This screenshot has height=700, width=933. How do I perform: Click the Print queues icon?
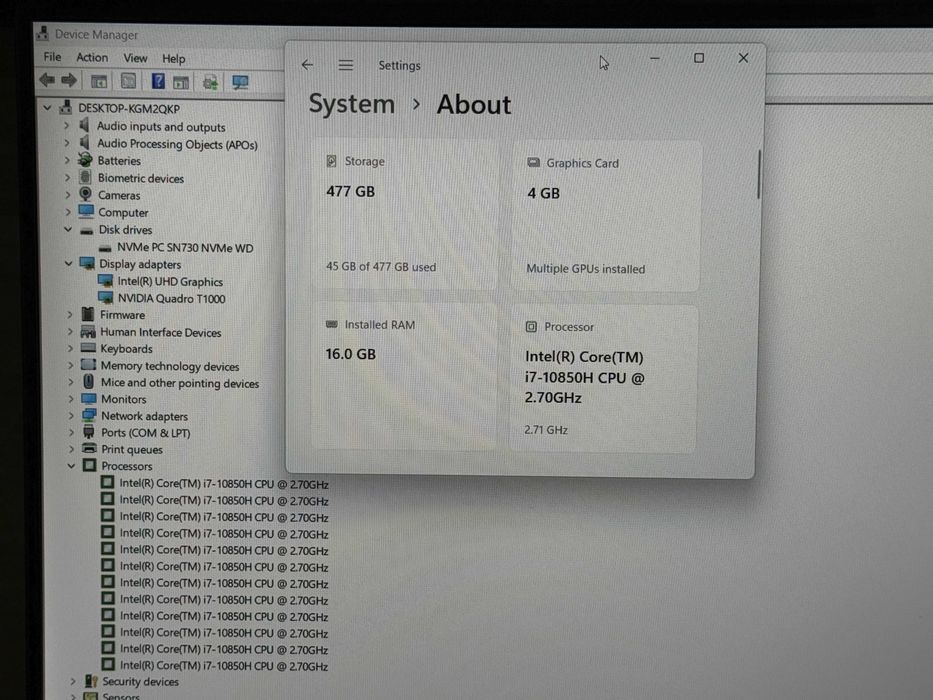[89, 448]
